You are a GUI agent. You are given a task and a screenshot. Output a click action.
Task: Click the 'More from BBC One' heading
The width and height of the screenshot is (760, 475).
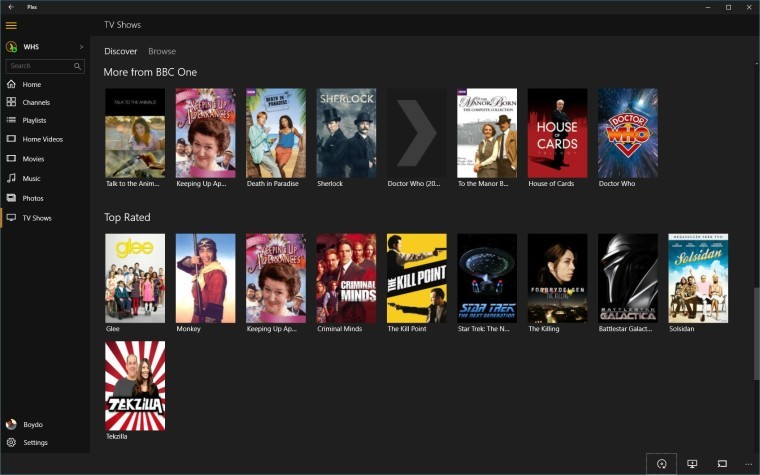click(x=150, y=72)
